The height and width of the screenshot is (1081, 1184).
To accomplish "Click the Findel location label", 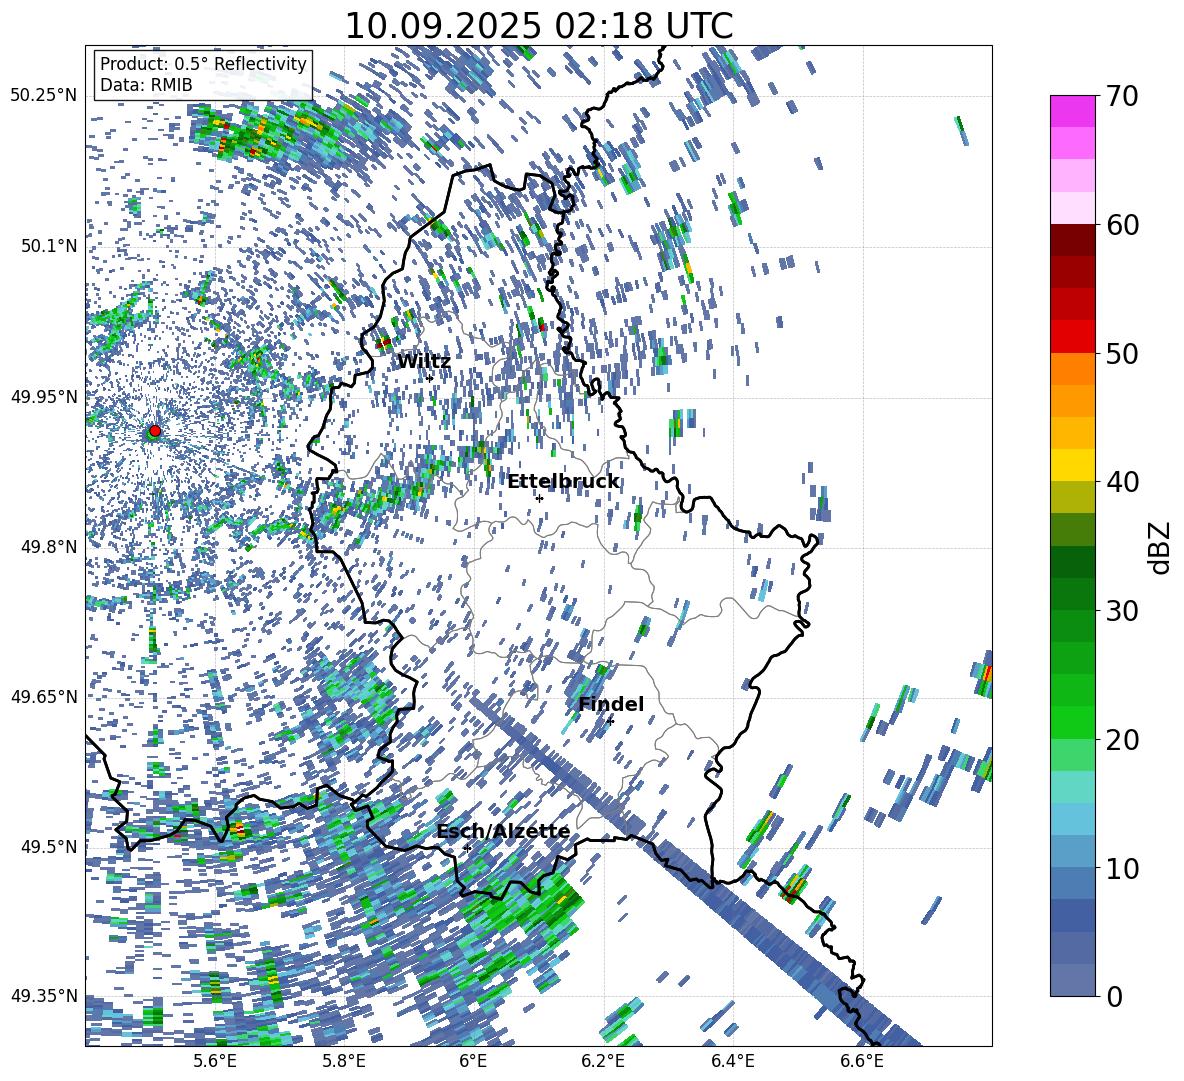I will point(611,704).
